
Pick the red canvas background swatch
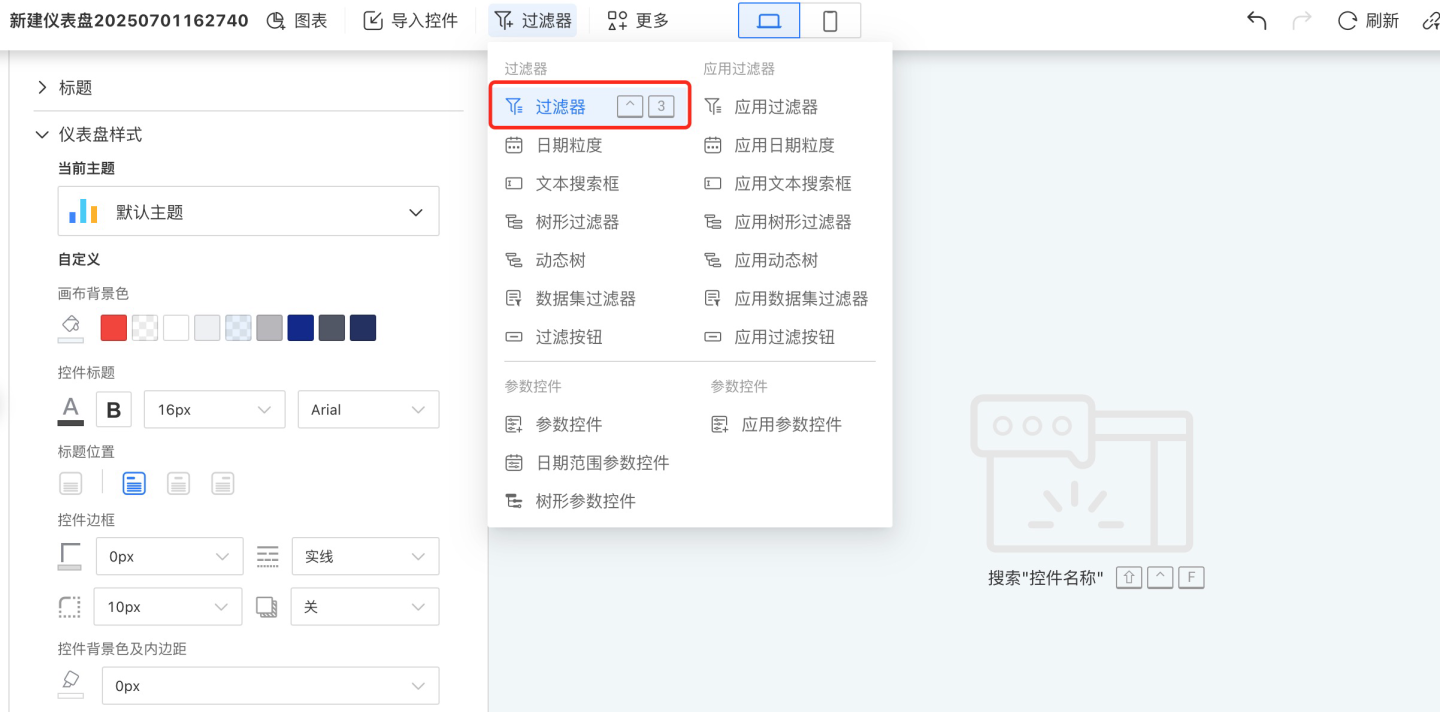tap(114, 328)
